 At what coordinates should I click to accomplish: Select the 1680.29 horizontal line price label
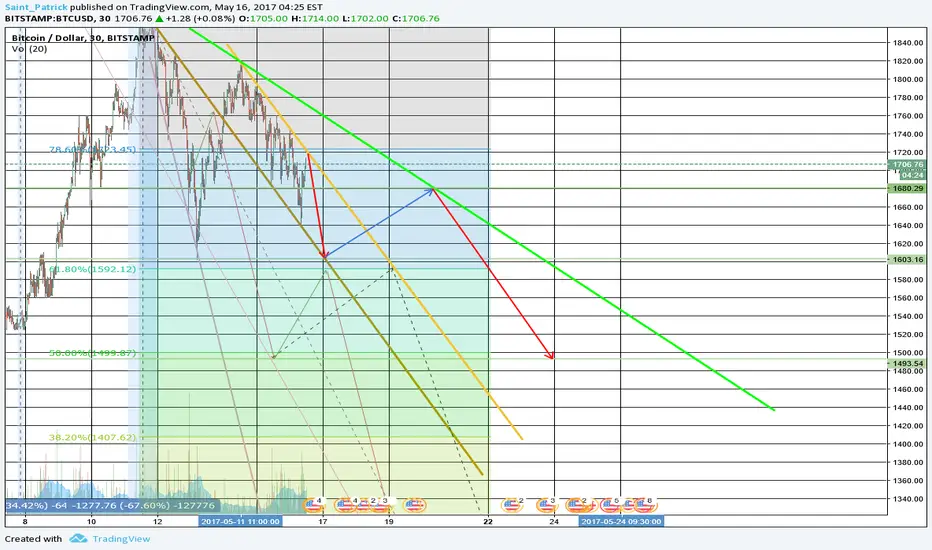coord(907,188)
